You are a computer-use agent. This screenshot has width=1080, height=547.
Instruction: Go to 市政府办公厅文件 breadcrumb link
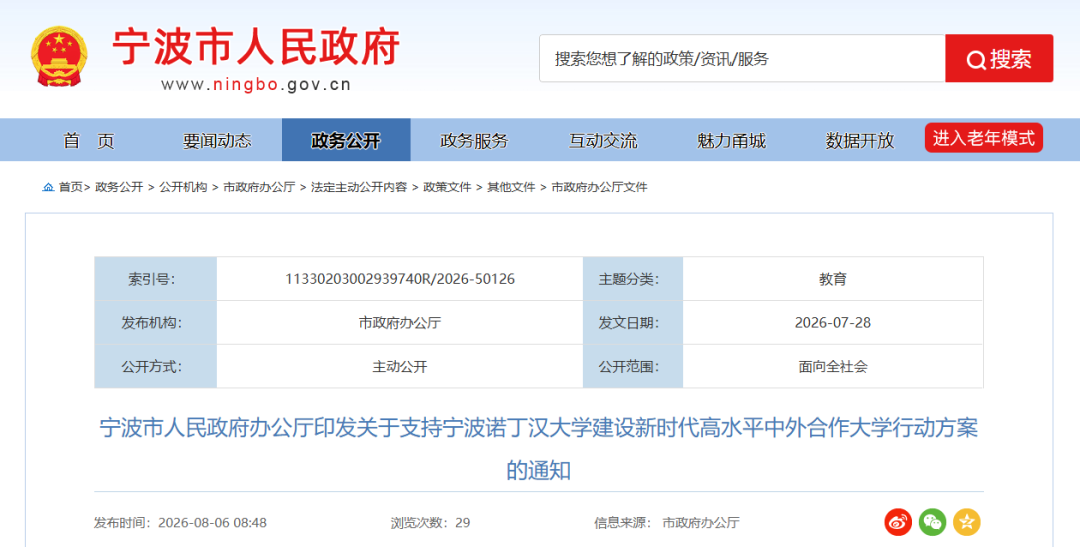coord(599,187)
